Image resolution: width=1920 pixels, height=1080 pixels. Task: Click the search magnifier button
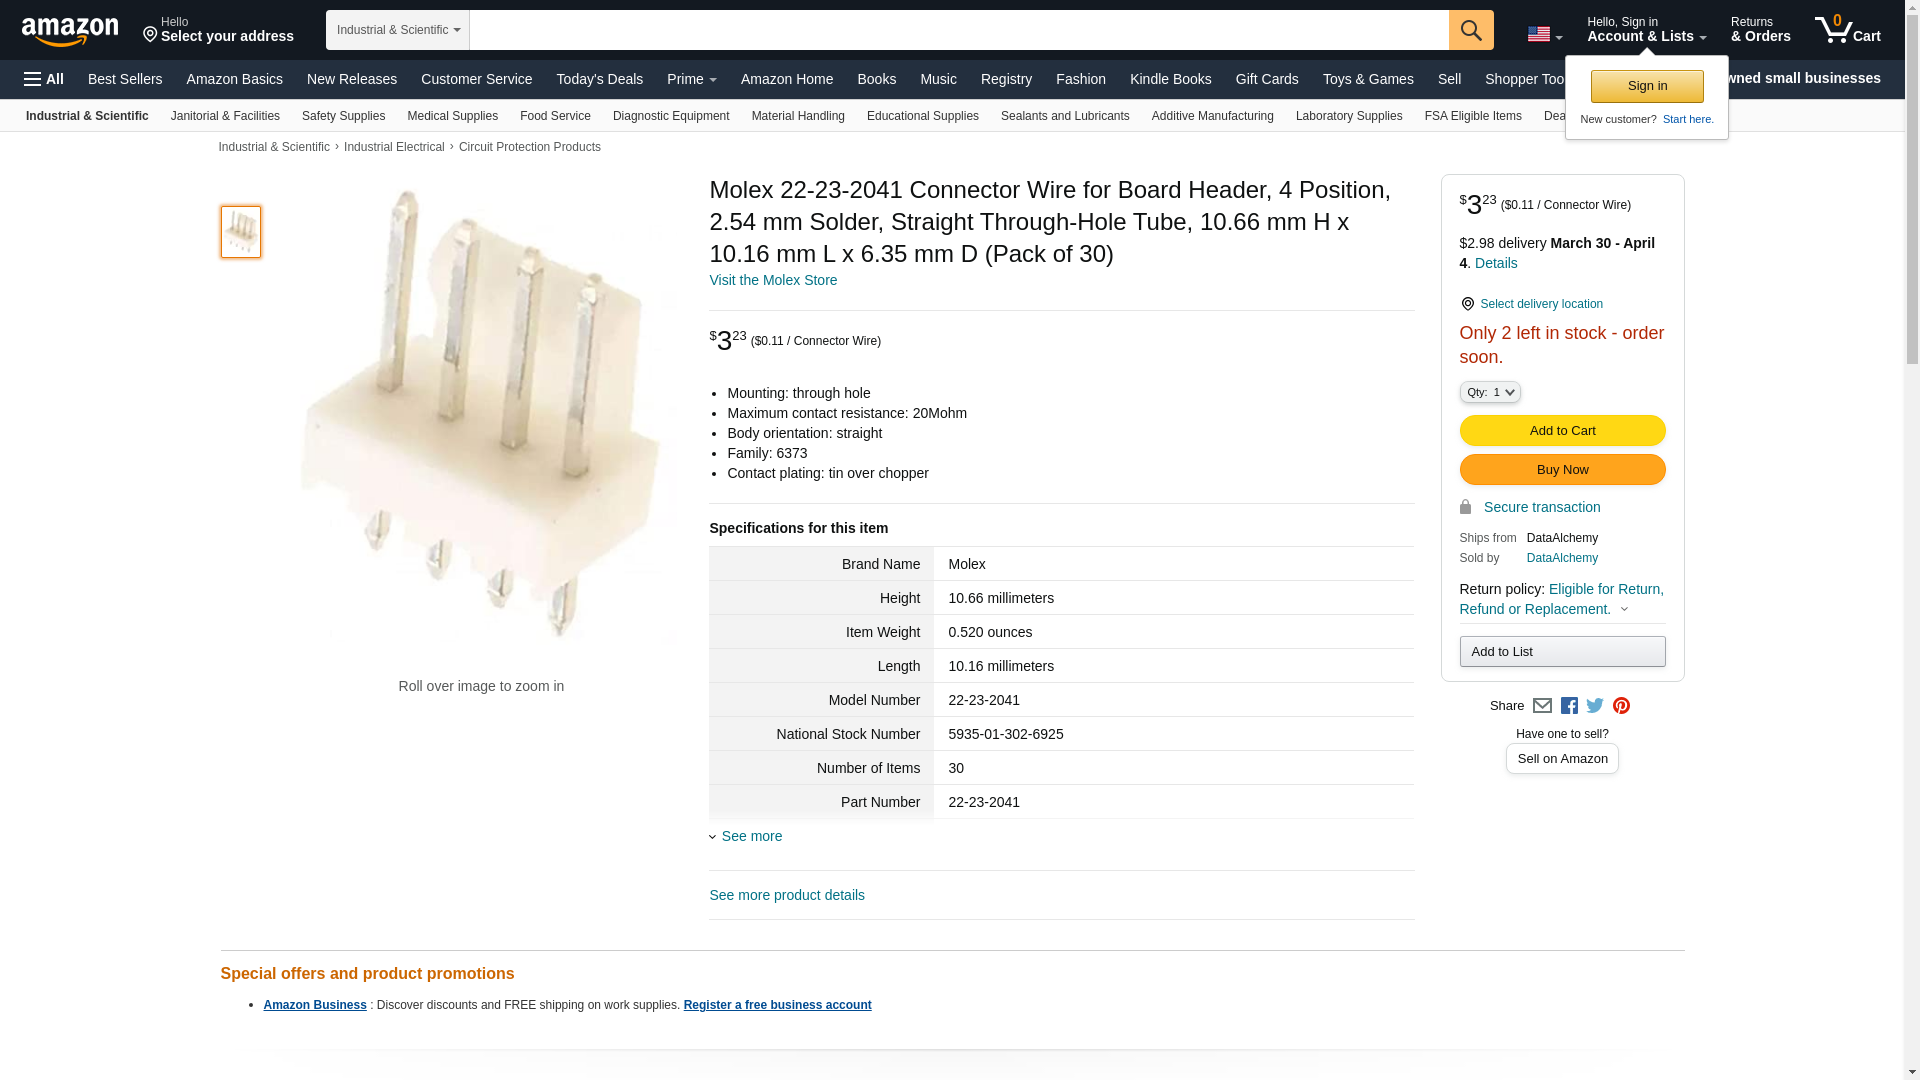tap(1471, 30)
